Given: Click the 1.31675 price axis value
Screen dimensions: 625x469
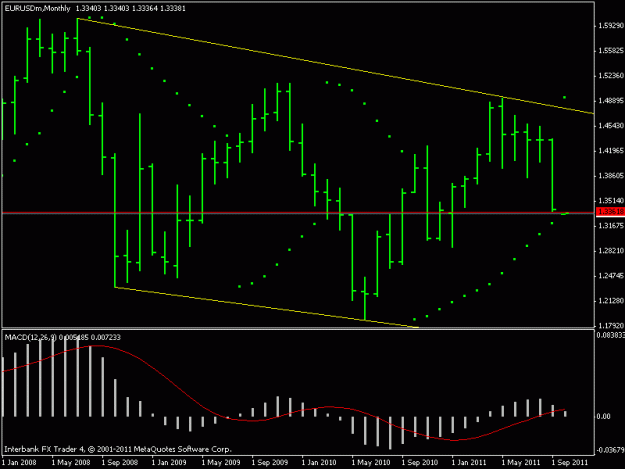Looking at the screenshot, I should coord(611,226).
